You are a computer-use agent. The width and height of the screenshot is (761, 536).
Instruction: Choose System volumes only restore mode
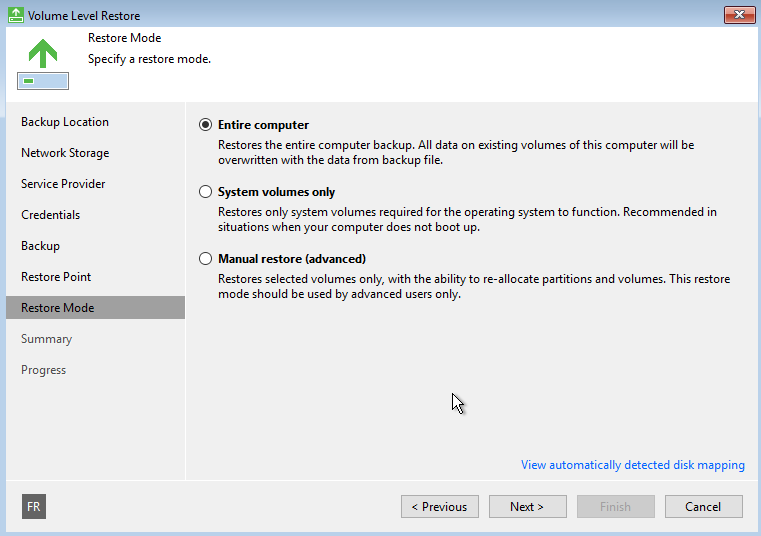click(x=205, y=192)
